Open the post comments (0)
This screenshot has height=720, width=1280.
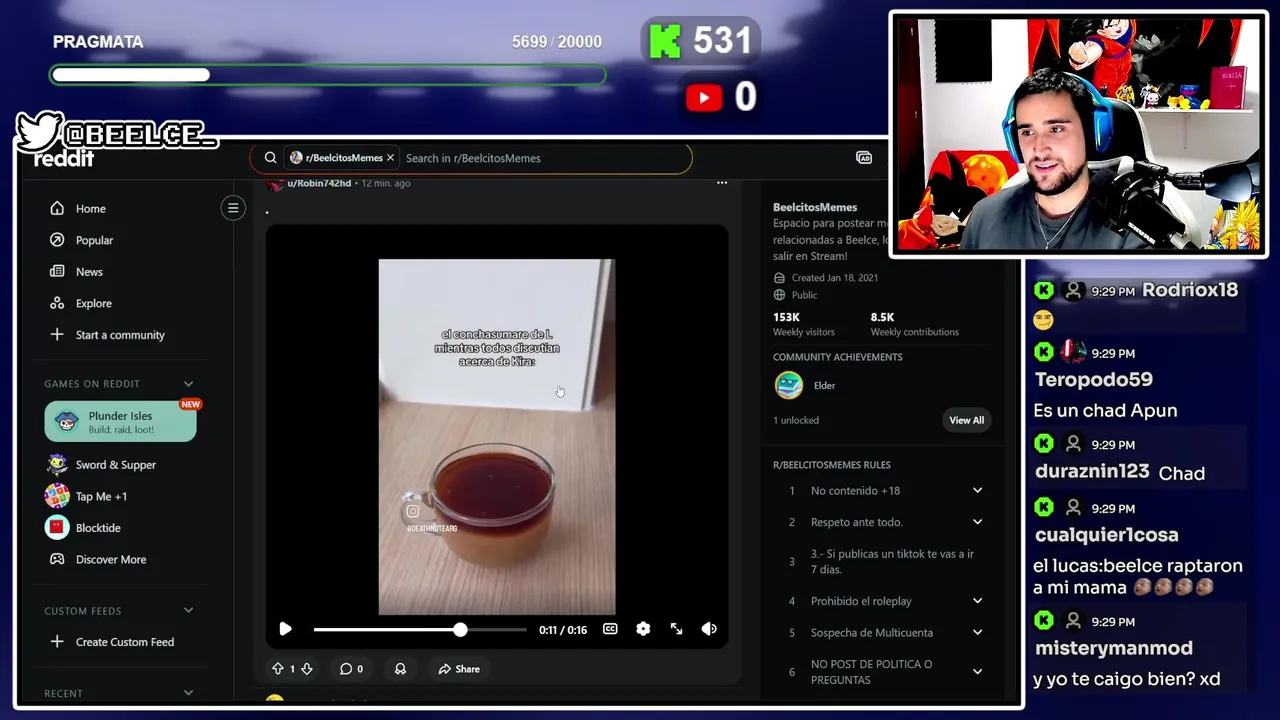click(351, 669)
